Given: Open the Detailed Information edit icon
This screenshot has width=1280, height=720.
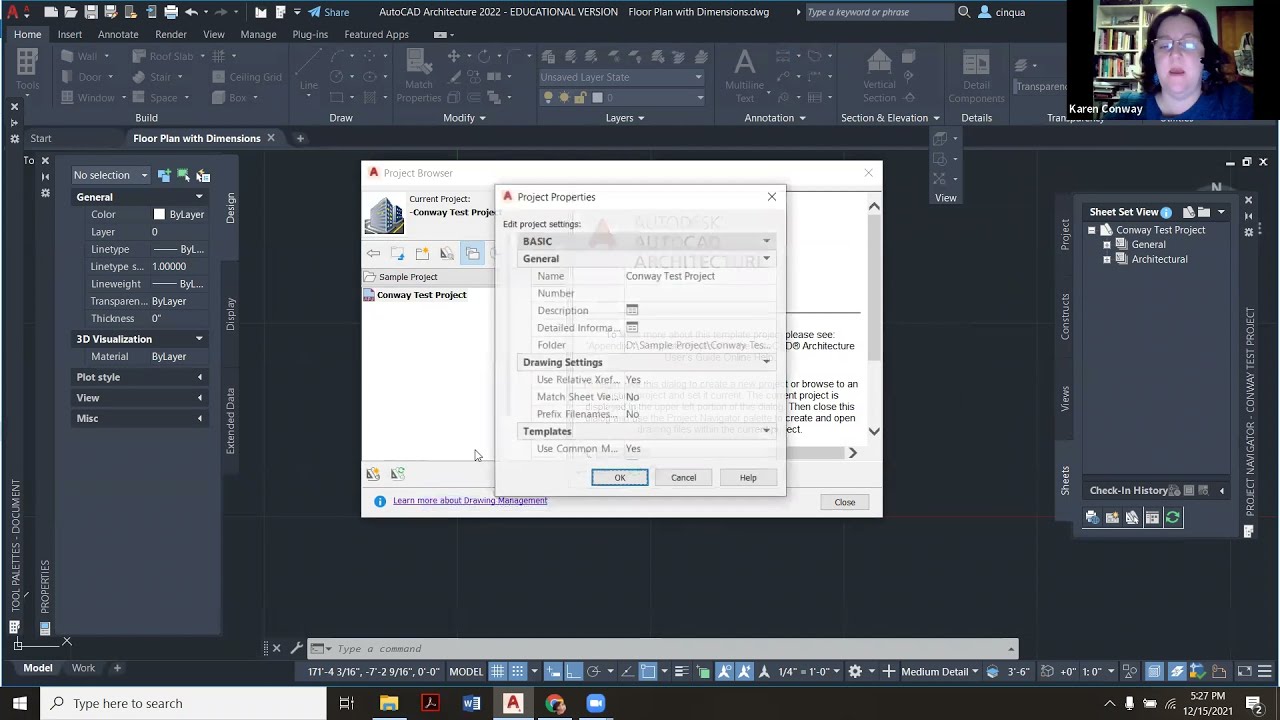Looking at the screenshot, I should pyautogui.click(x=632, y=327).
